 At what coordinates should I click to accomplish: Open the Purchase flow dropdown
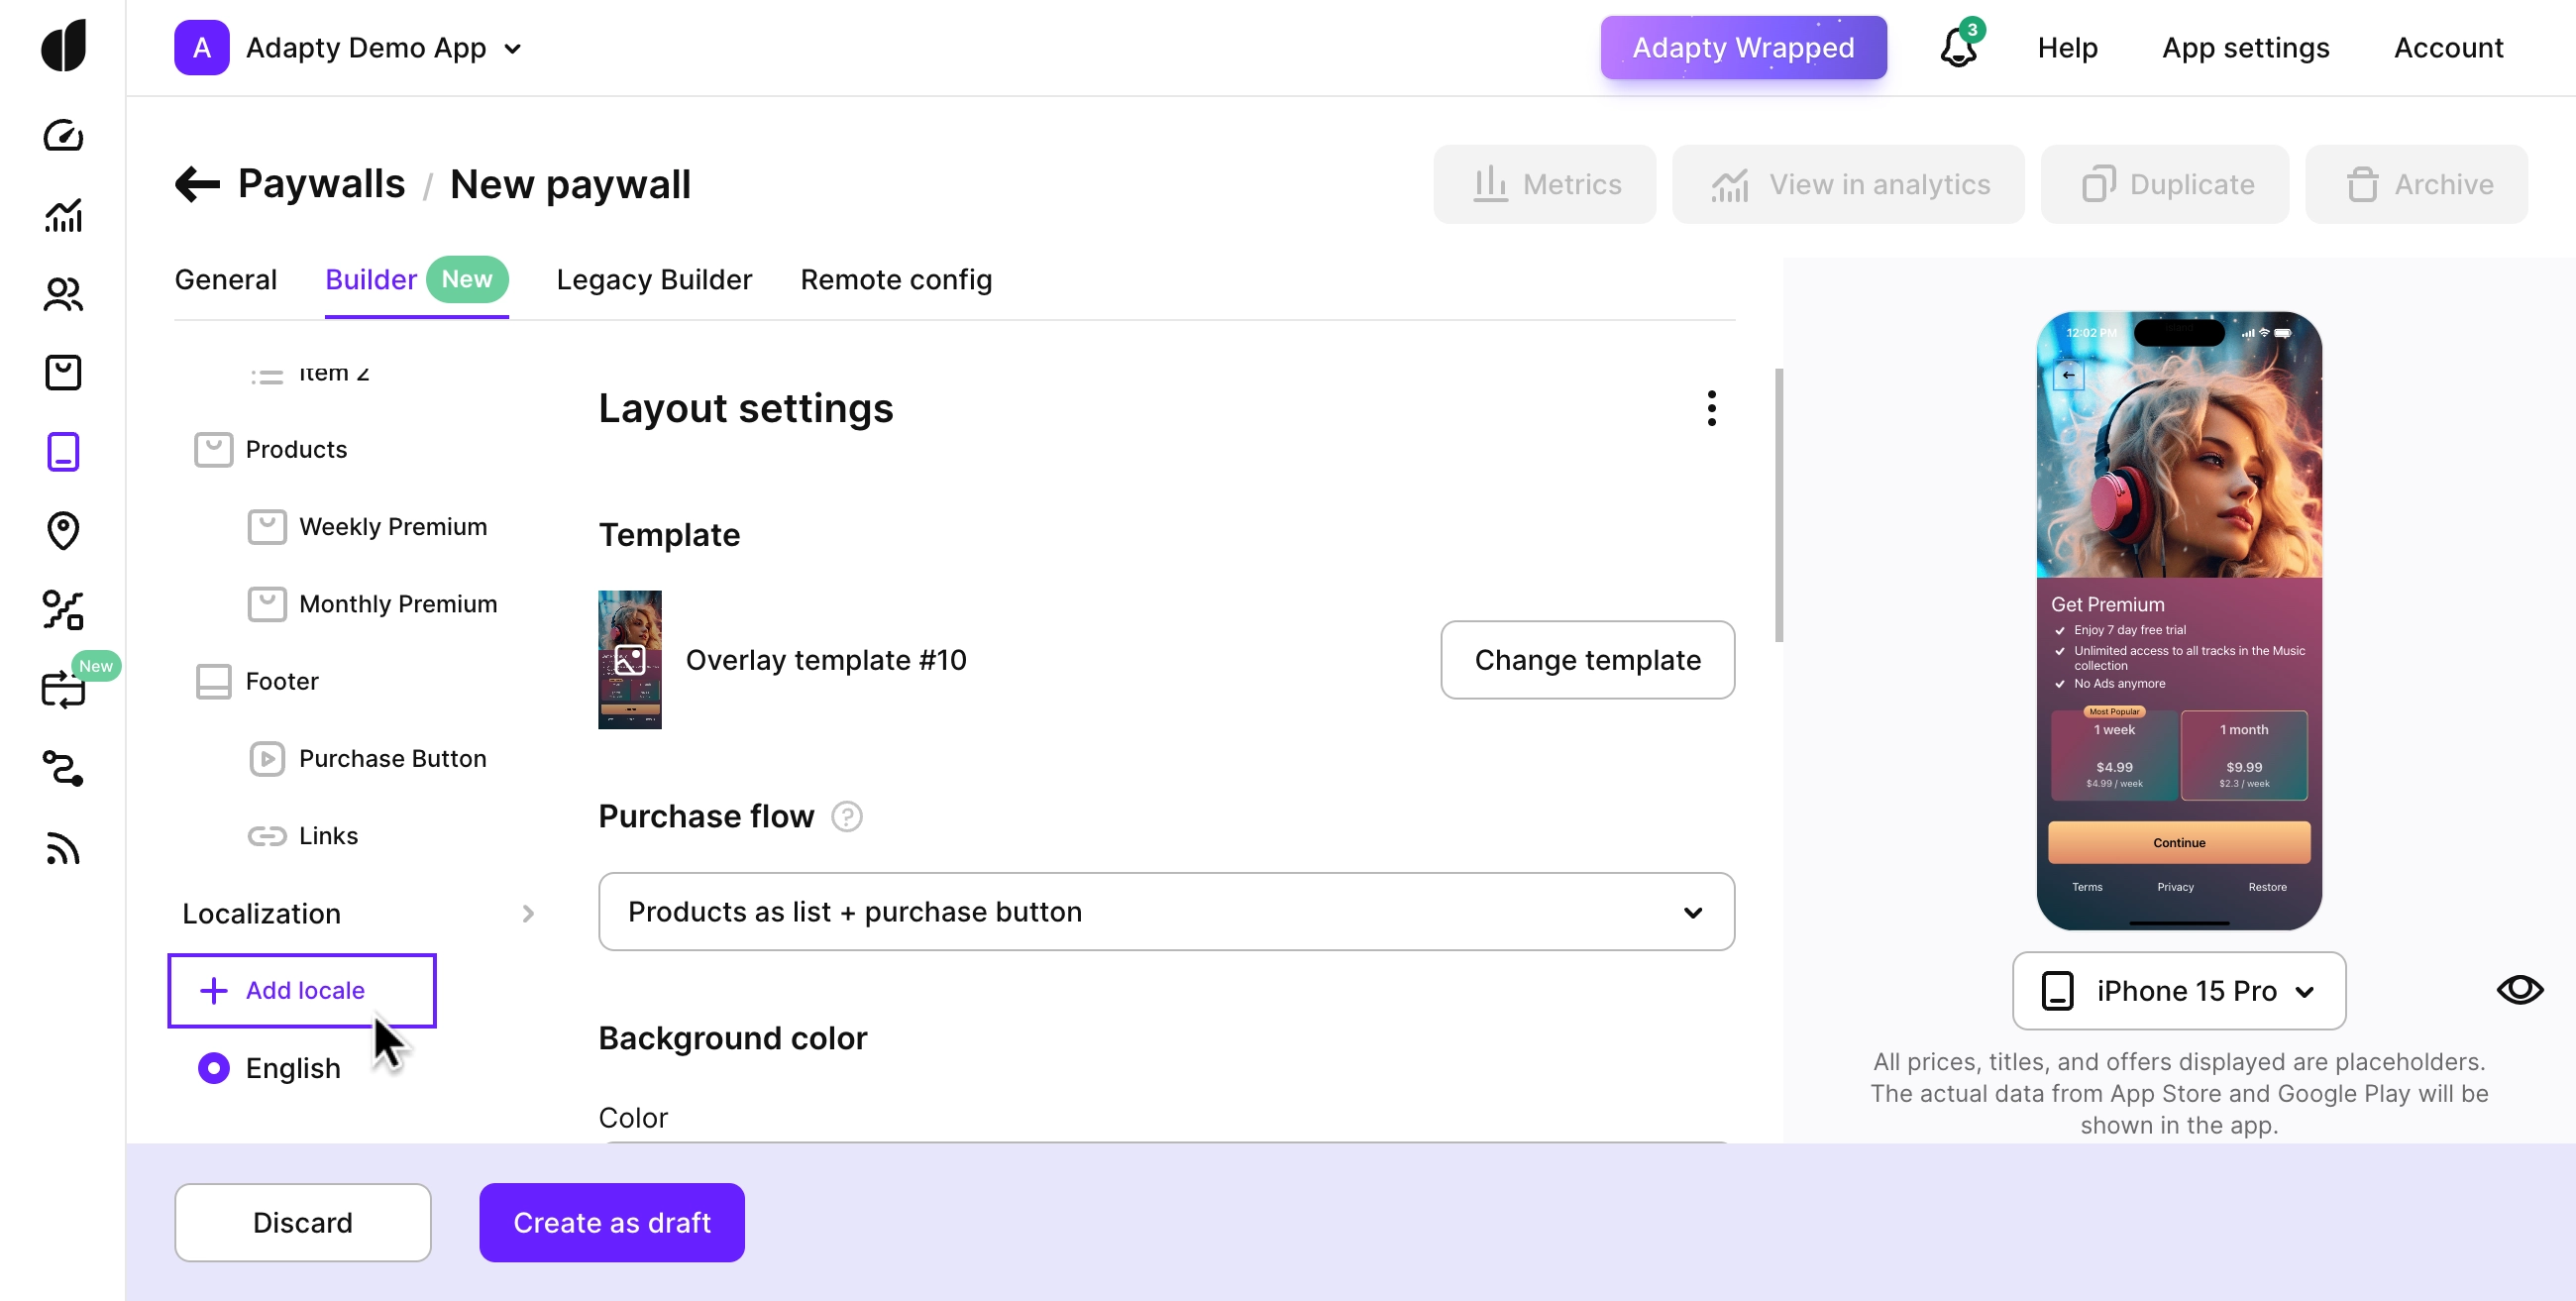(x=1165, y=912)
